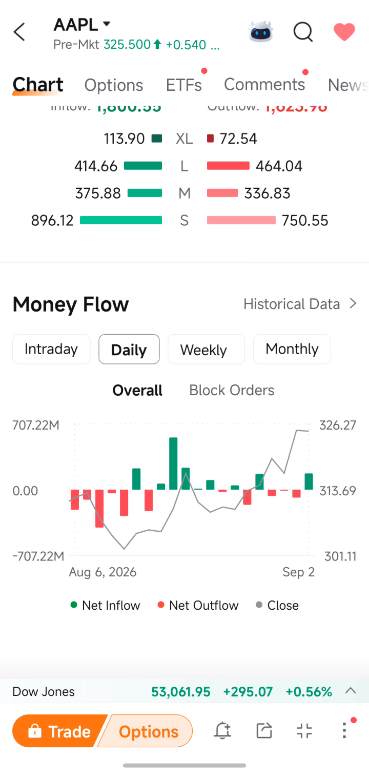This screenshot has height=775, width=369.
Task: Switch to Block Orders view
Action: [x=232, y=390]
